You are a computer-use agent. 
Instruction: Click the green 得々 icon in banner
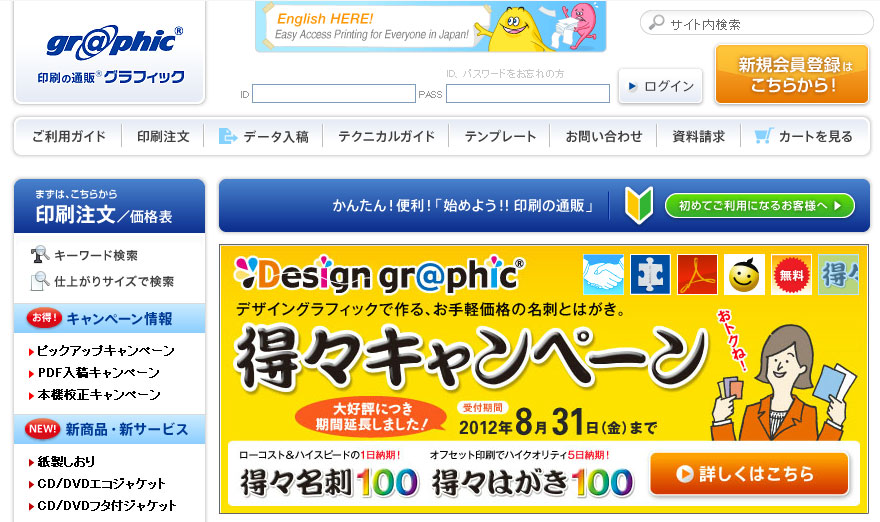tap(838, 274)
